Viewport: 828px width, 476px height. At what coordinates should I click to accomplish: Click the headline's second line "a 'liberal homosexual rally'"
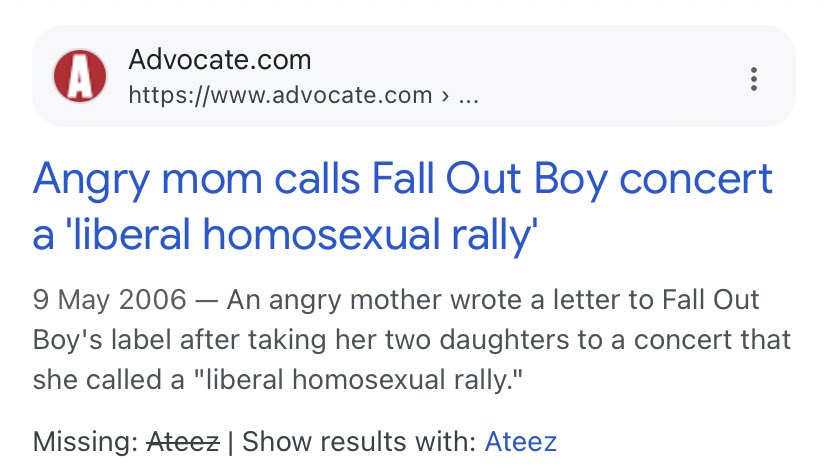click(x=286, y=236)
